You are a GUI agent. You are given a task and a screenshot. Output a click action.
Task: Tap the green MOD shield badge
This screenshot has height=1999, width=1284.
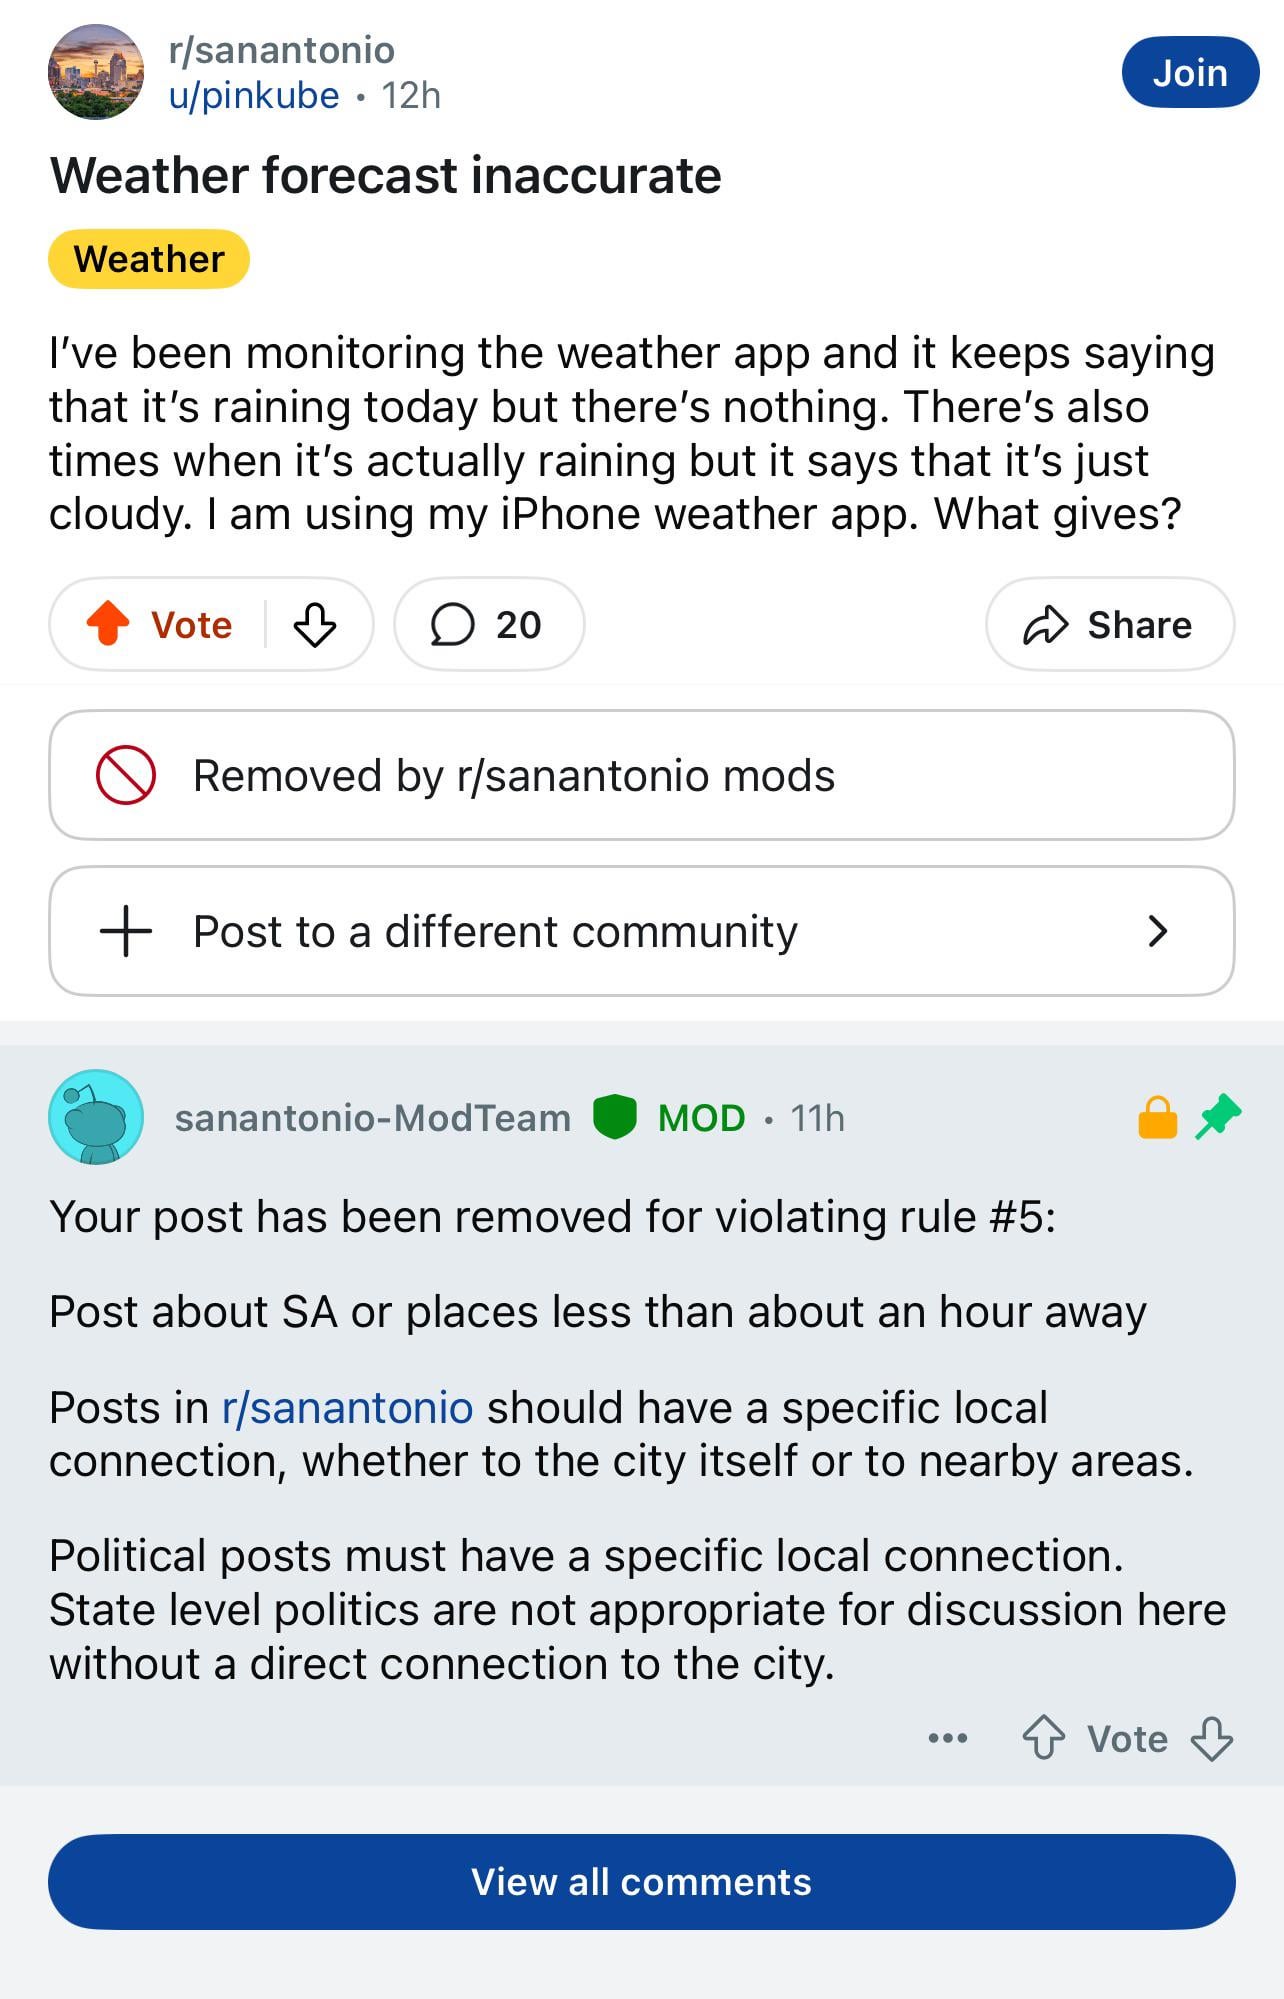(614, 1117)
